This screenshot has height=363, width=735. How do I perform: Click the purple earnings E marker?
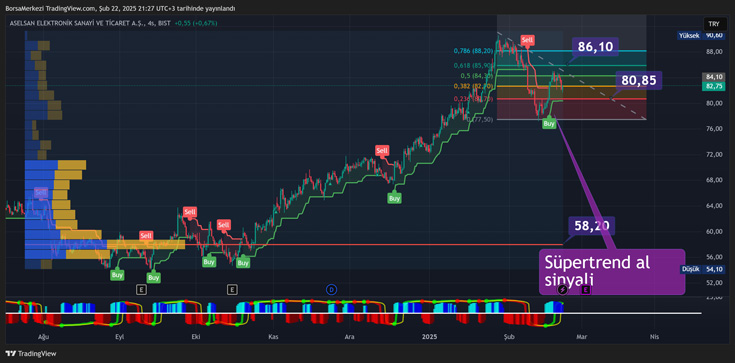tap(586, 290)
